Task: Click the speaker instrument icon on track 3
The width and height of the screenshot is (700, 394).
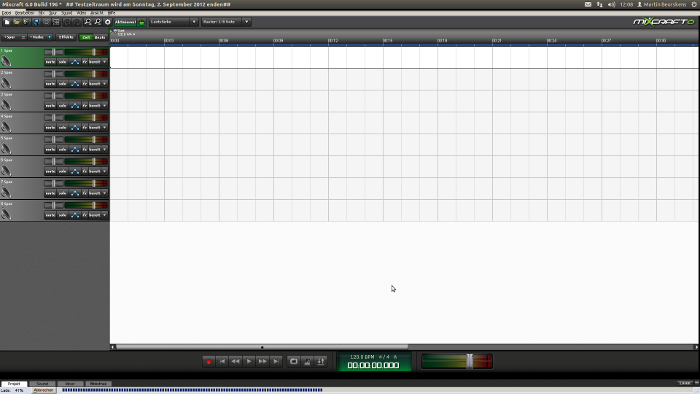Action: 6,105
